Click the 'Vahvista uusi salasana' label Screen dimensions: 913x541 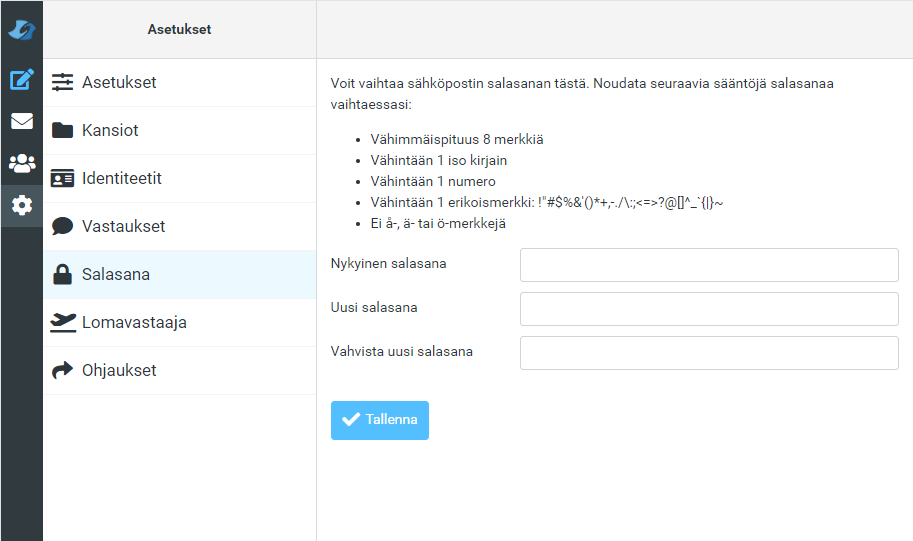[402, 351]
